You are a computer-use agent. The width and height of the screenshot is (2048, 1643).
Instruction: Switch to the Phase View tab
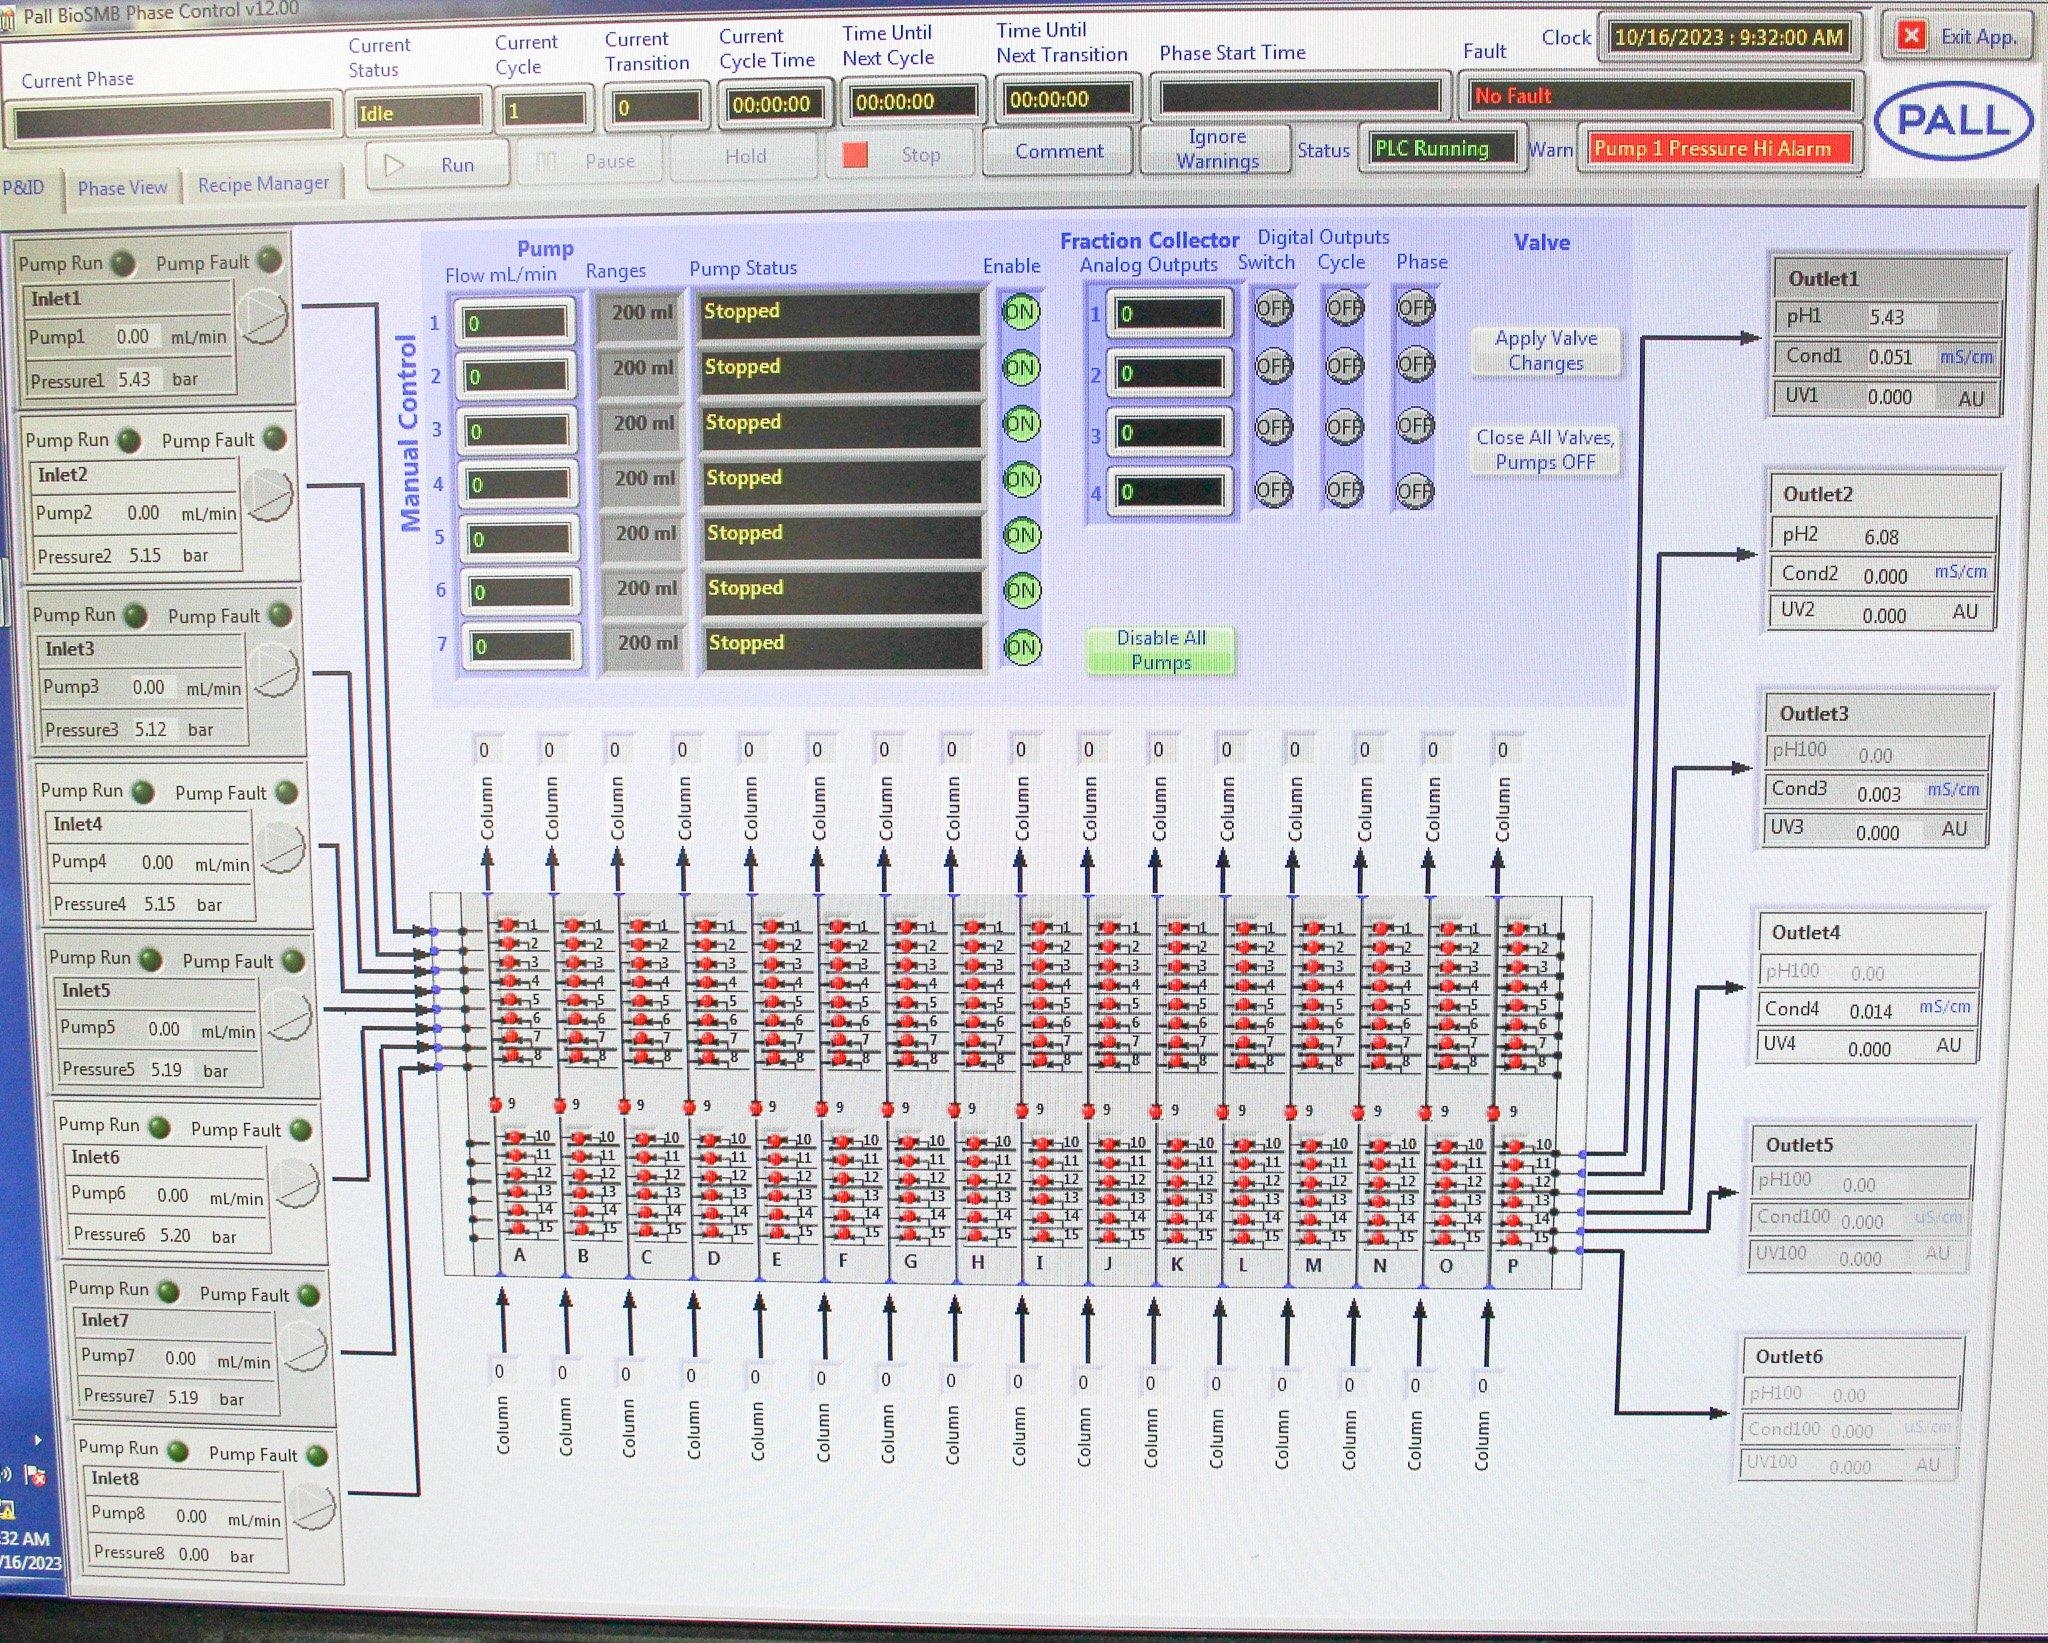tap(122, 188)
